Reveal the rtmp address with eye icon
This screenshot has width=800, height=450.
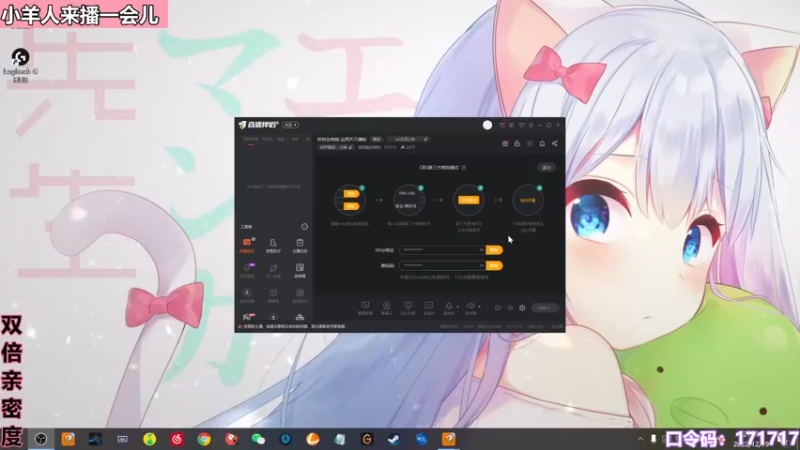coord(481,250)
